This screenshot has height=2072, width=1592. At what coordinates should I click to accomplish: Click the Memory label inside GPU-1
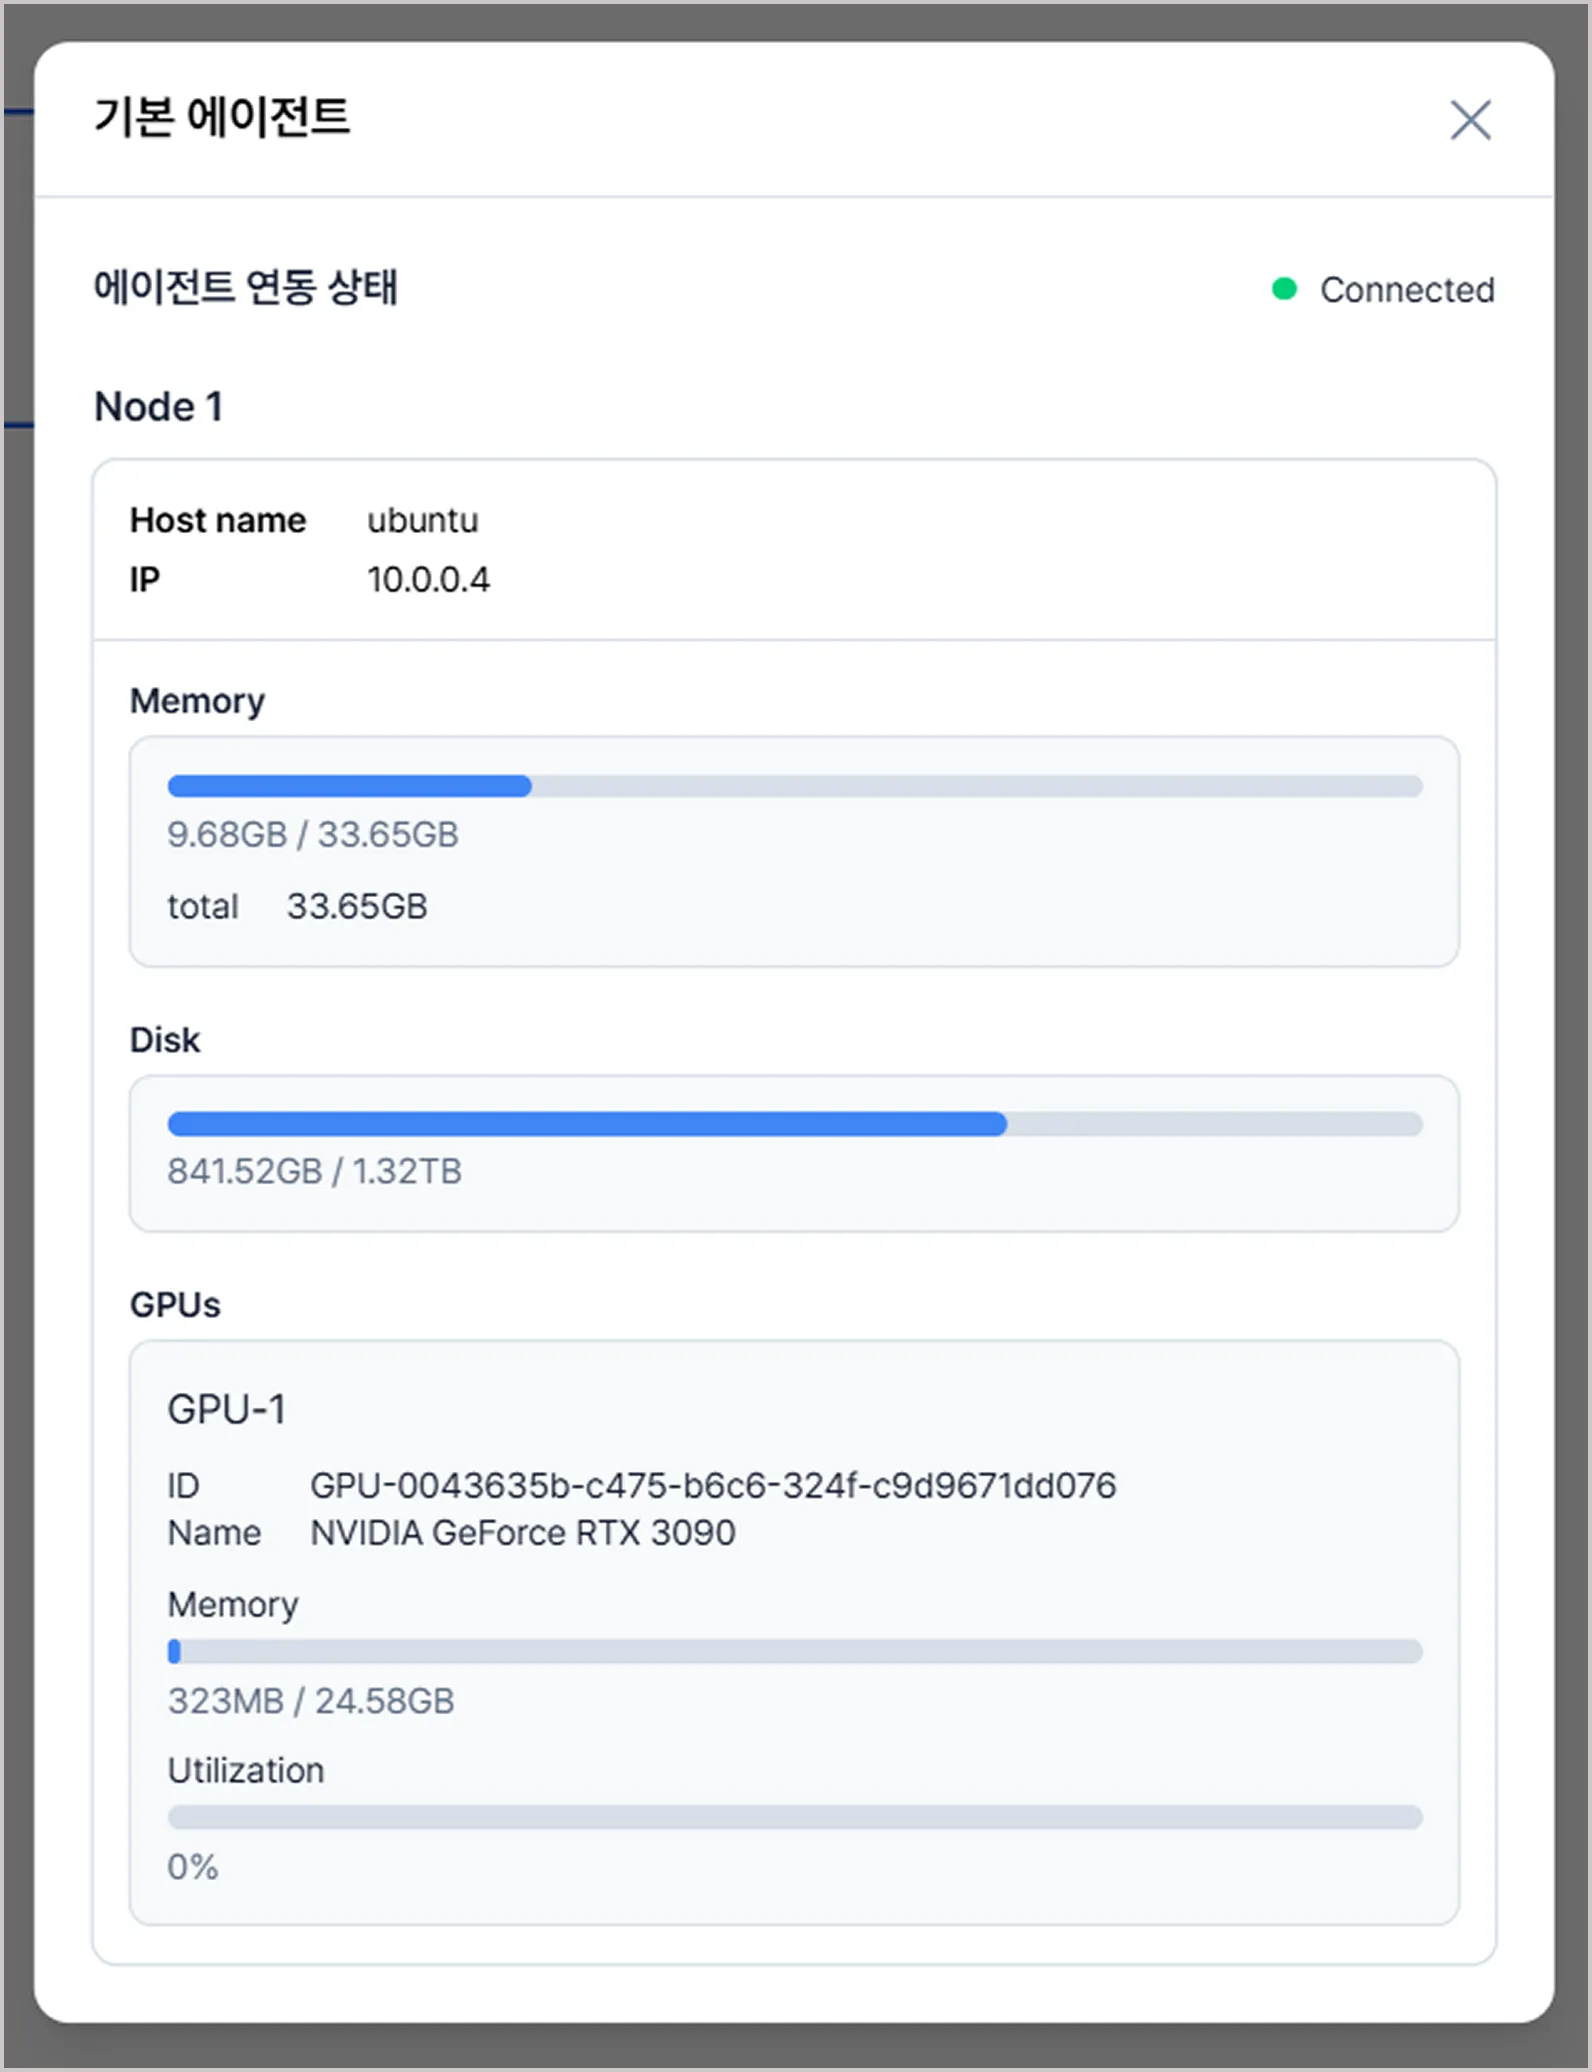pyautogui.click(x=233, y=1605)
